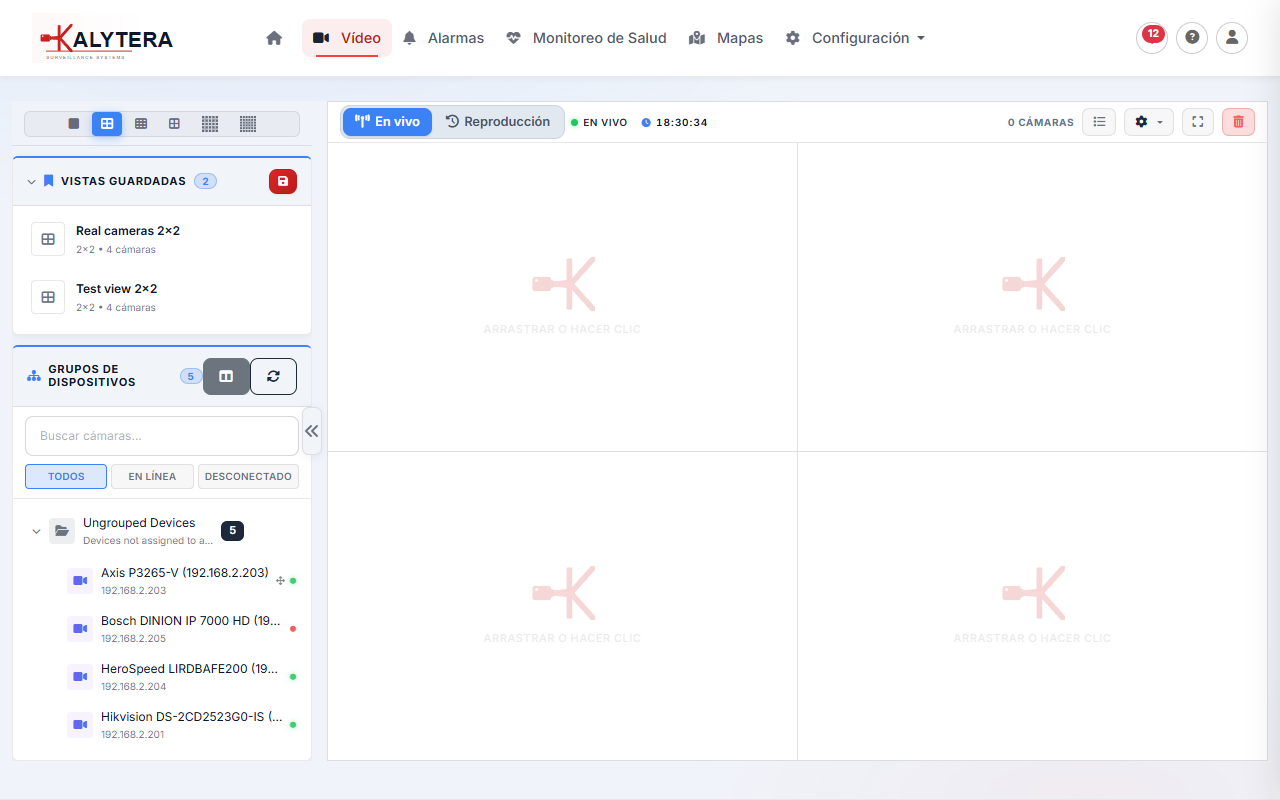
Task: Select the Bosch DINION IP 7000 HD camera
Action: (x=182, y=629)
